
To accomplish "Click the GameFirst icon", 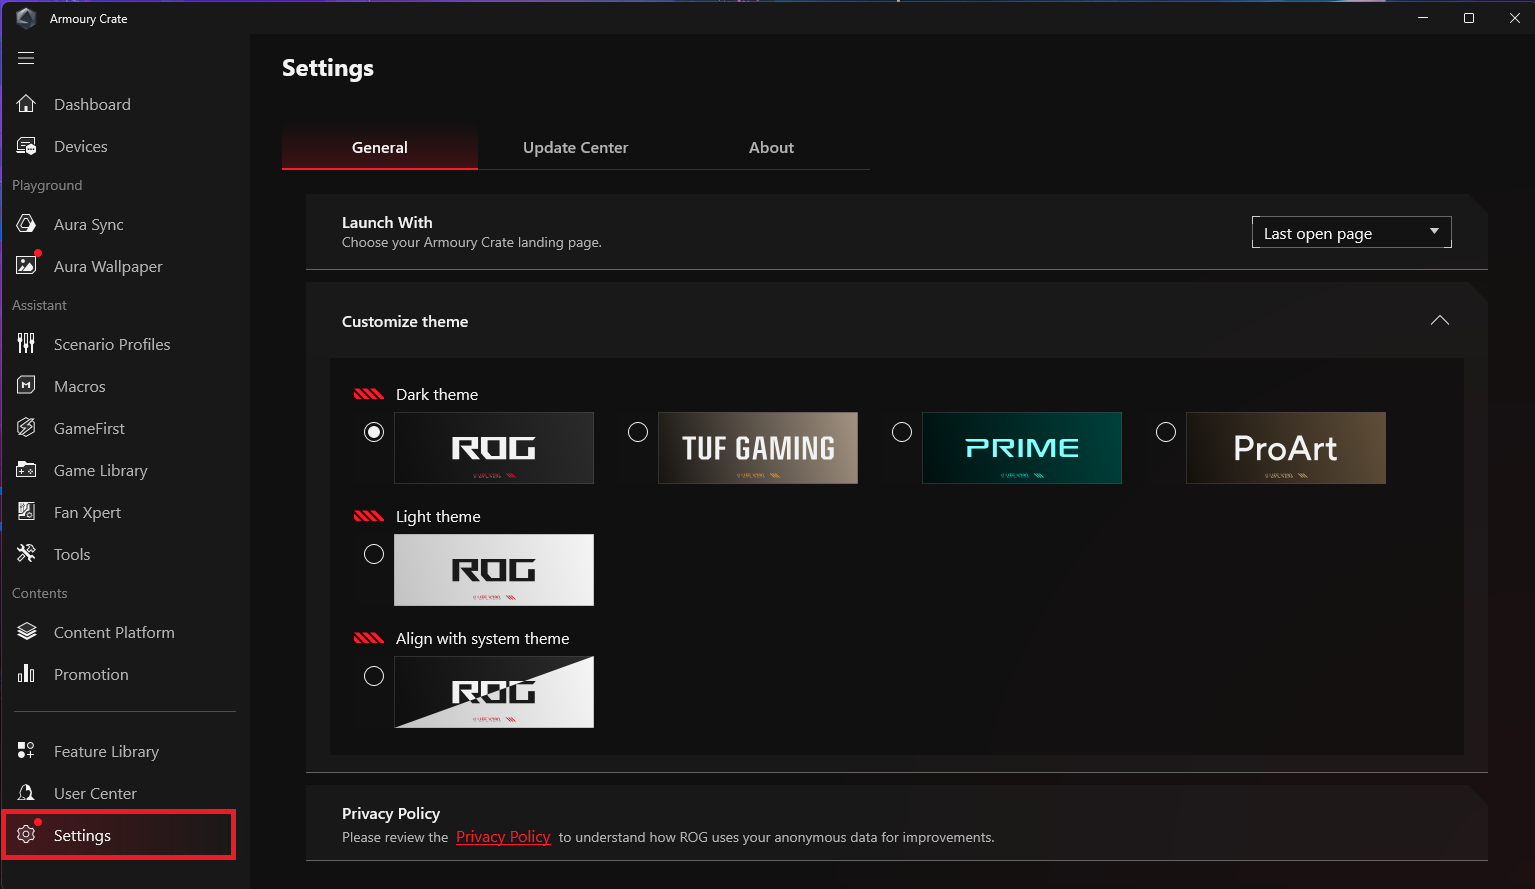I will [x=27, y=428].
